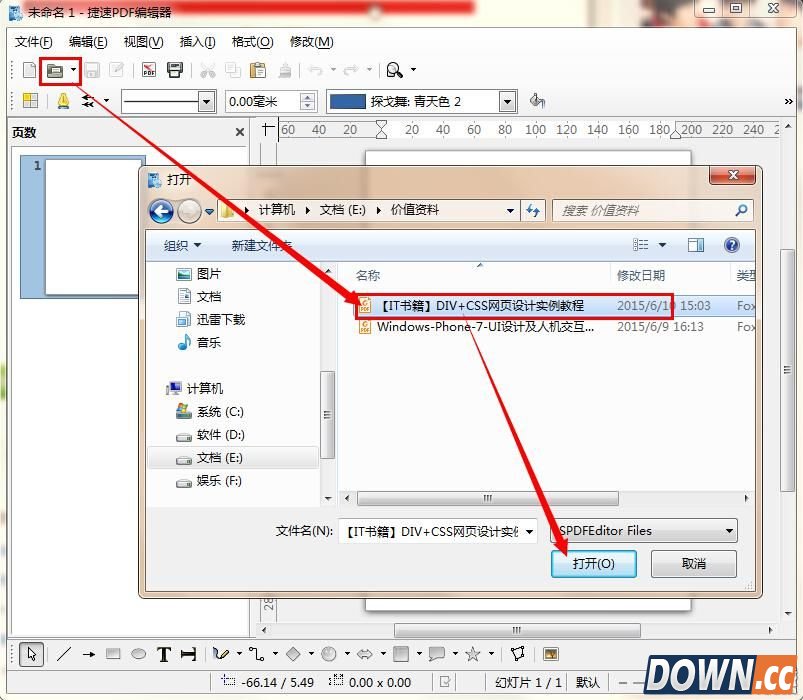Click the dialog's back navigation arrow
Viewport: 803px width, 700px height.
(x=161, y=211)
